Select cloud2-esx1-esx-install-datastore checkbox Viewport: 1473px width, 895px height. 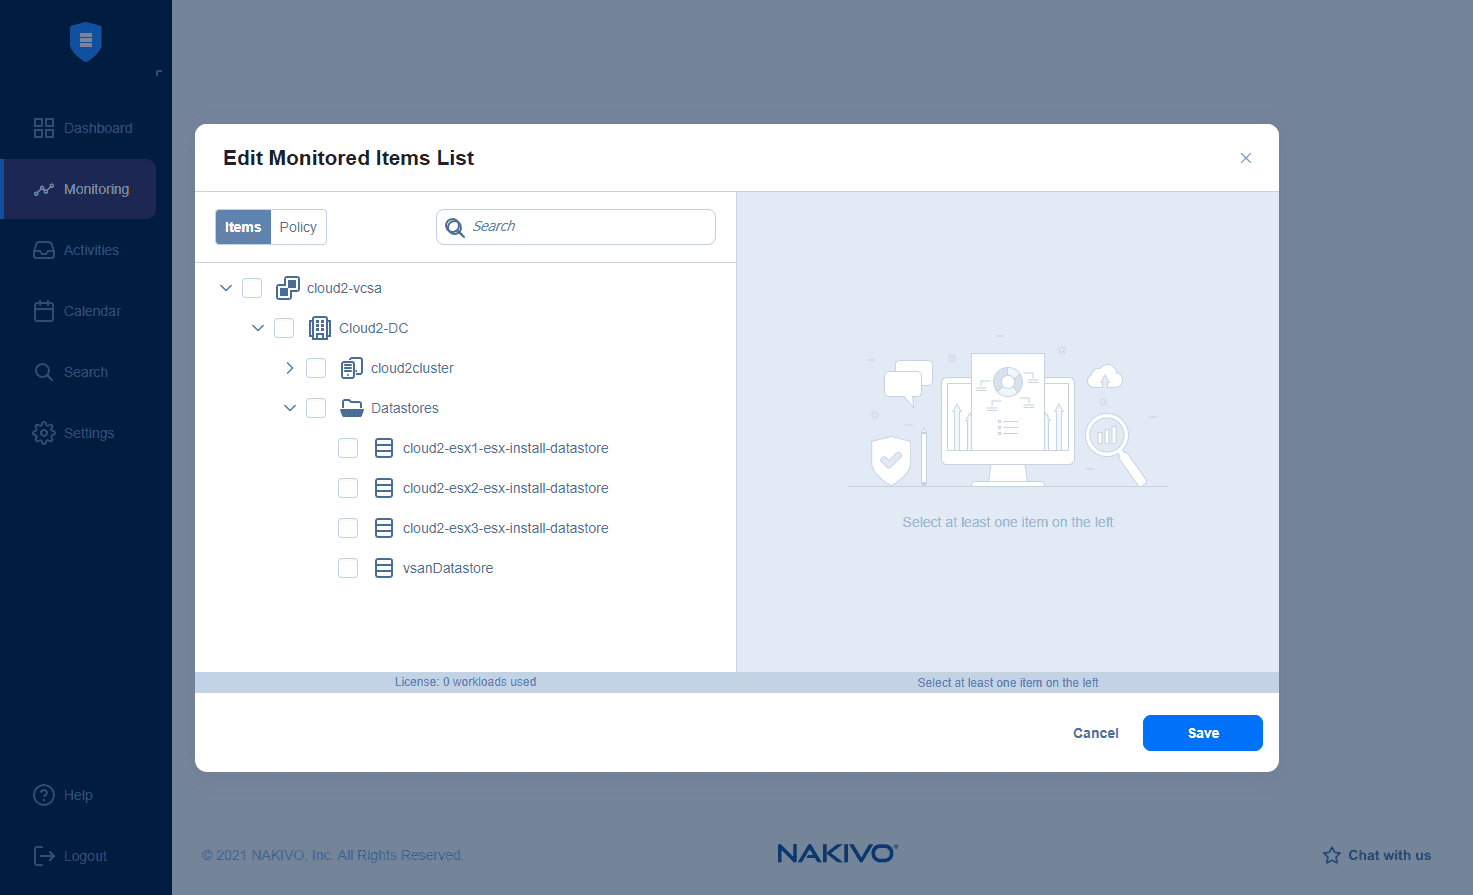click(348, 448)
